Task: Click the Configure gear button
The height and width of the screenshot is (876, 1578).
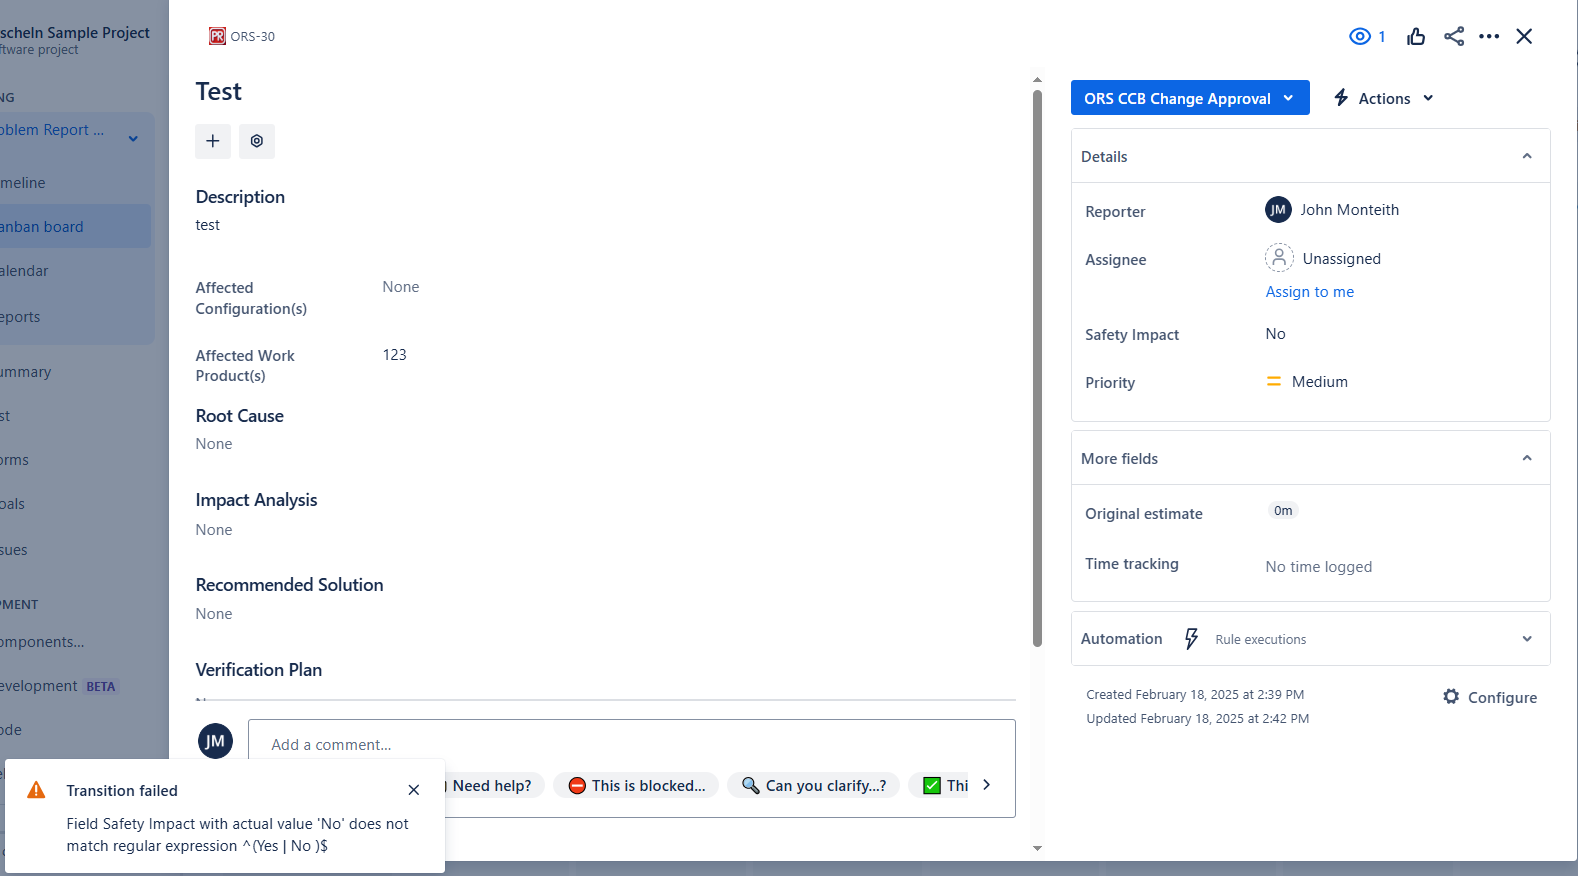Action: tap(1490, 697)
